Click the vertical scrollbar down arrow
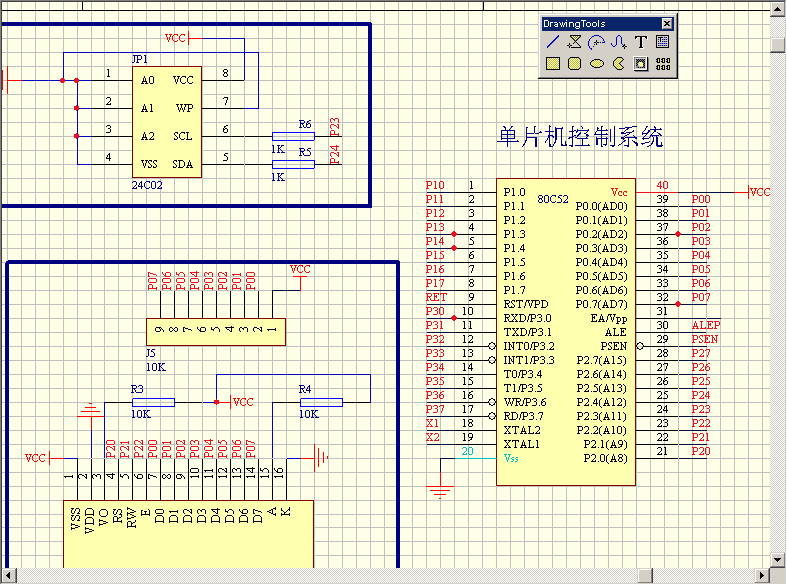Viewport: 787px width, 585px height. (x=778, y=558)
